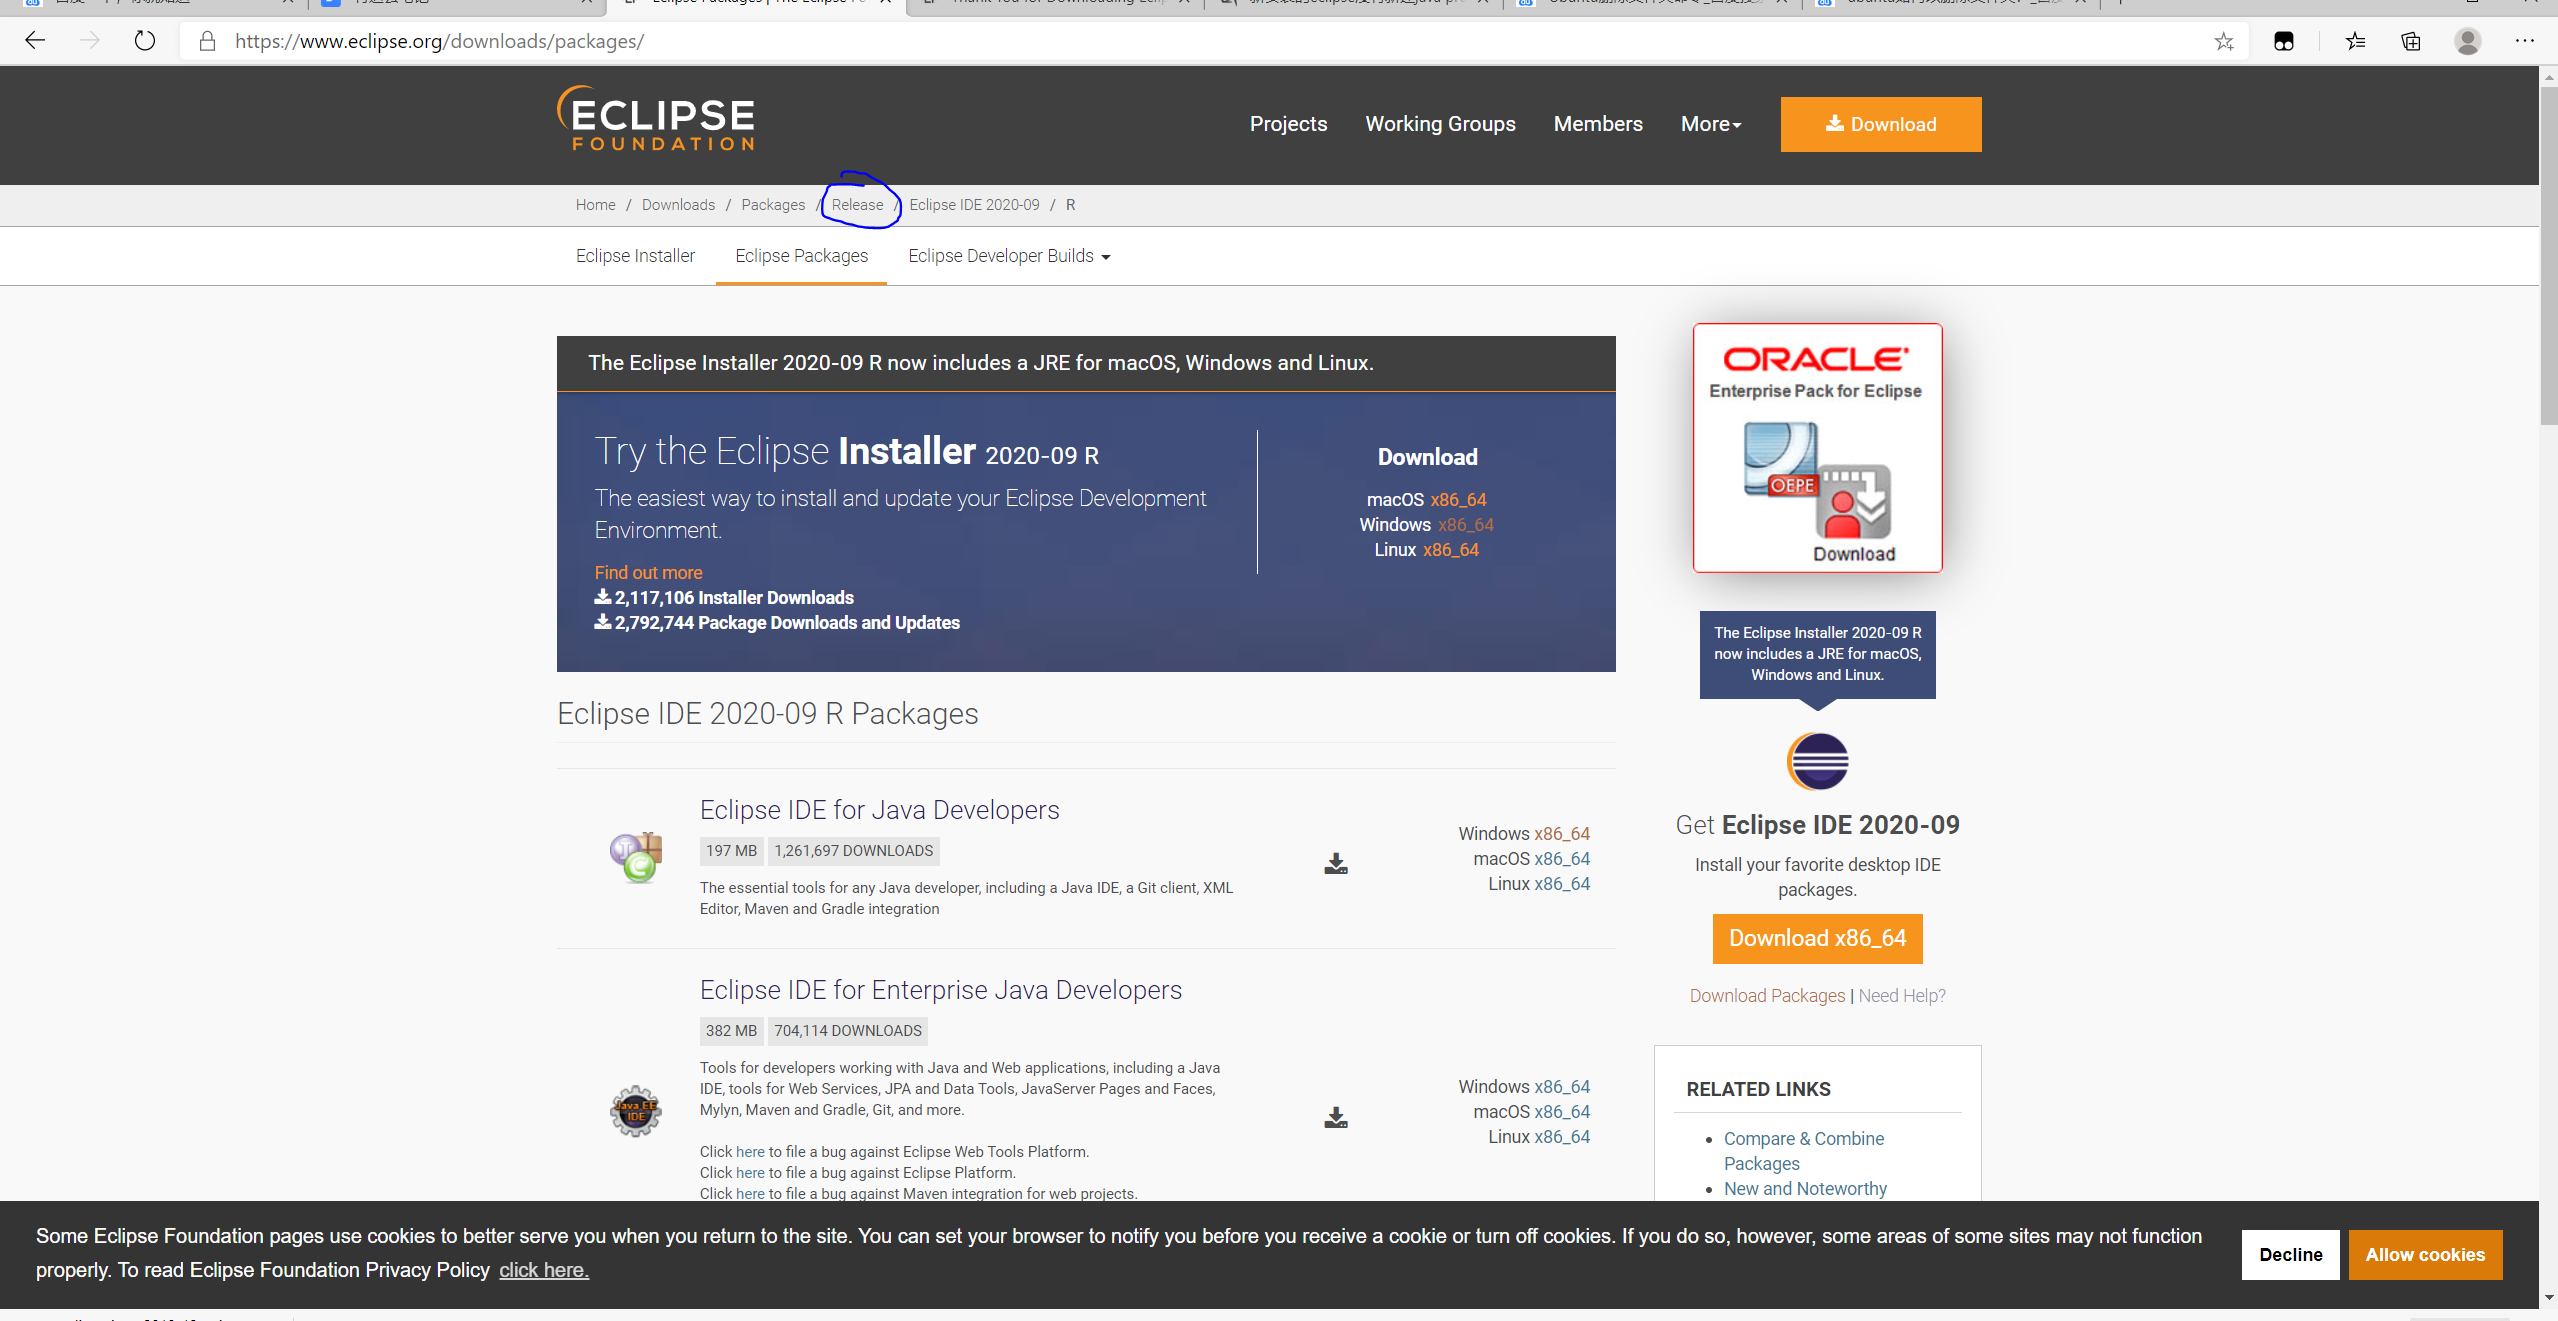Download Java Developers package for Windows x86_64
Screen dimensions: 2558x1321
1561,834
